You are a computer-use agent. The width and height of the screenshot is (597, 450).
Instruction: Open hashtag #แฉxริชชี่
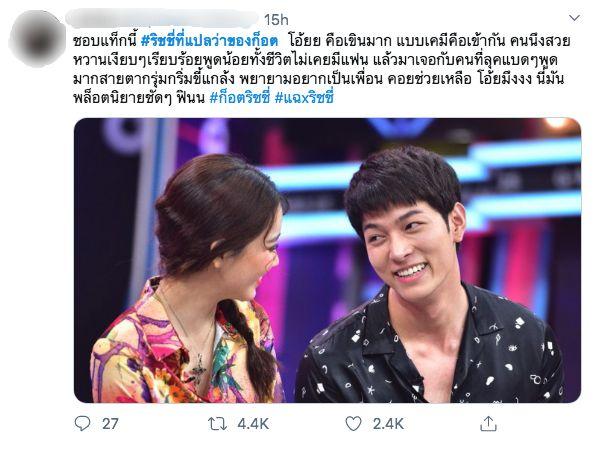click(x=304, y=98)
